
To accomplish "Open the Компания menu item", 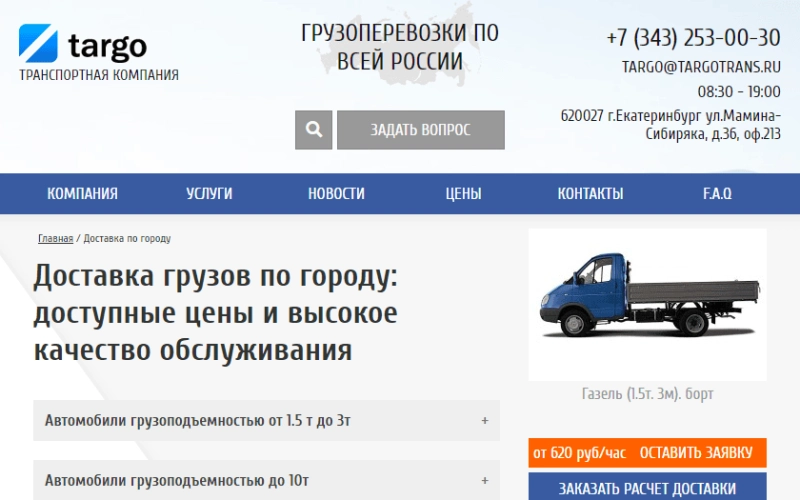I will (x=82, y=194).
